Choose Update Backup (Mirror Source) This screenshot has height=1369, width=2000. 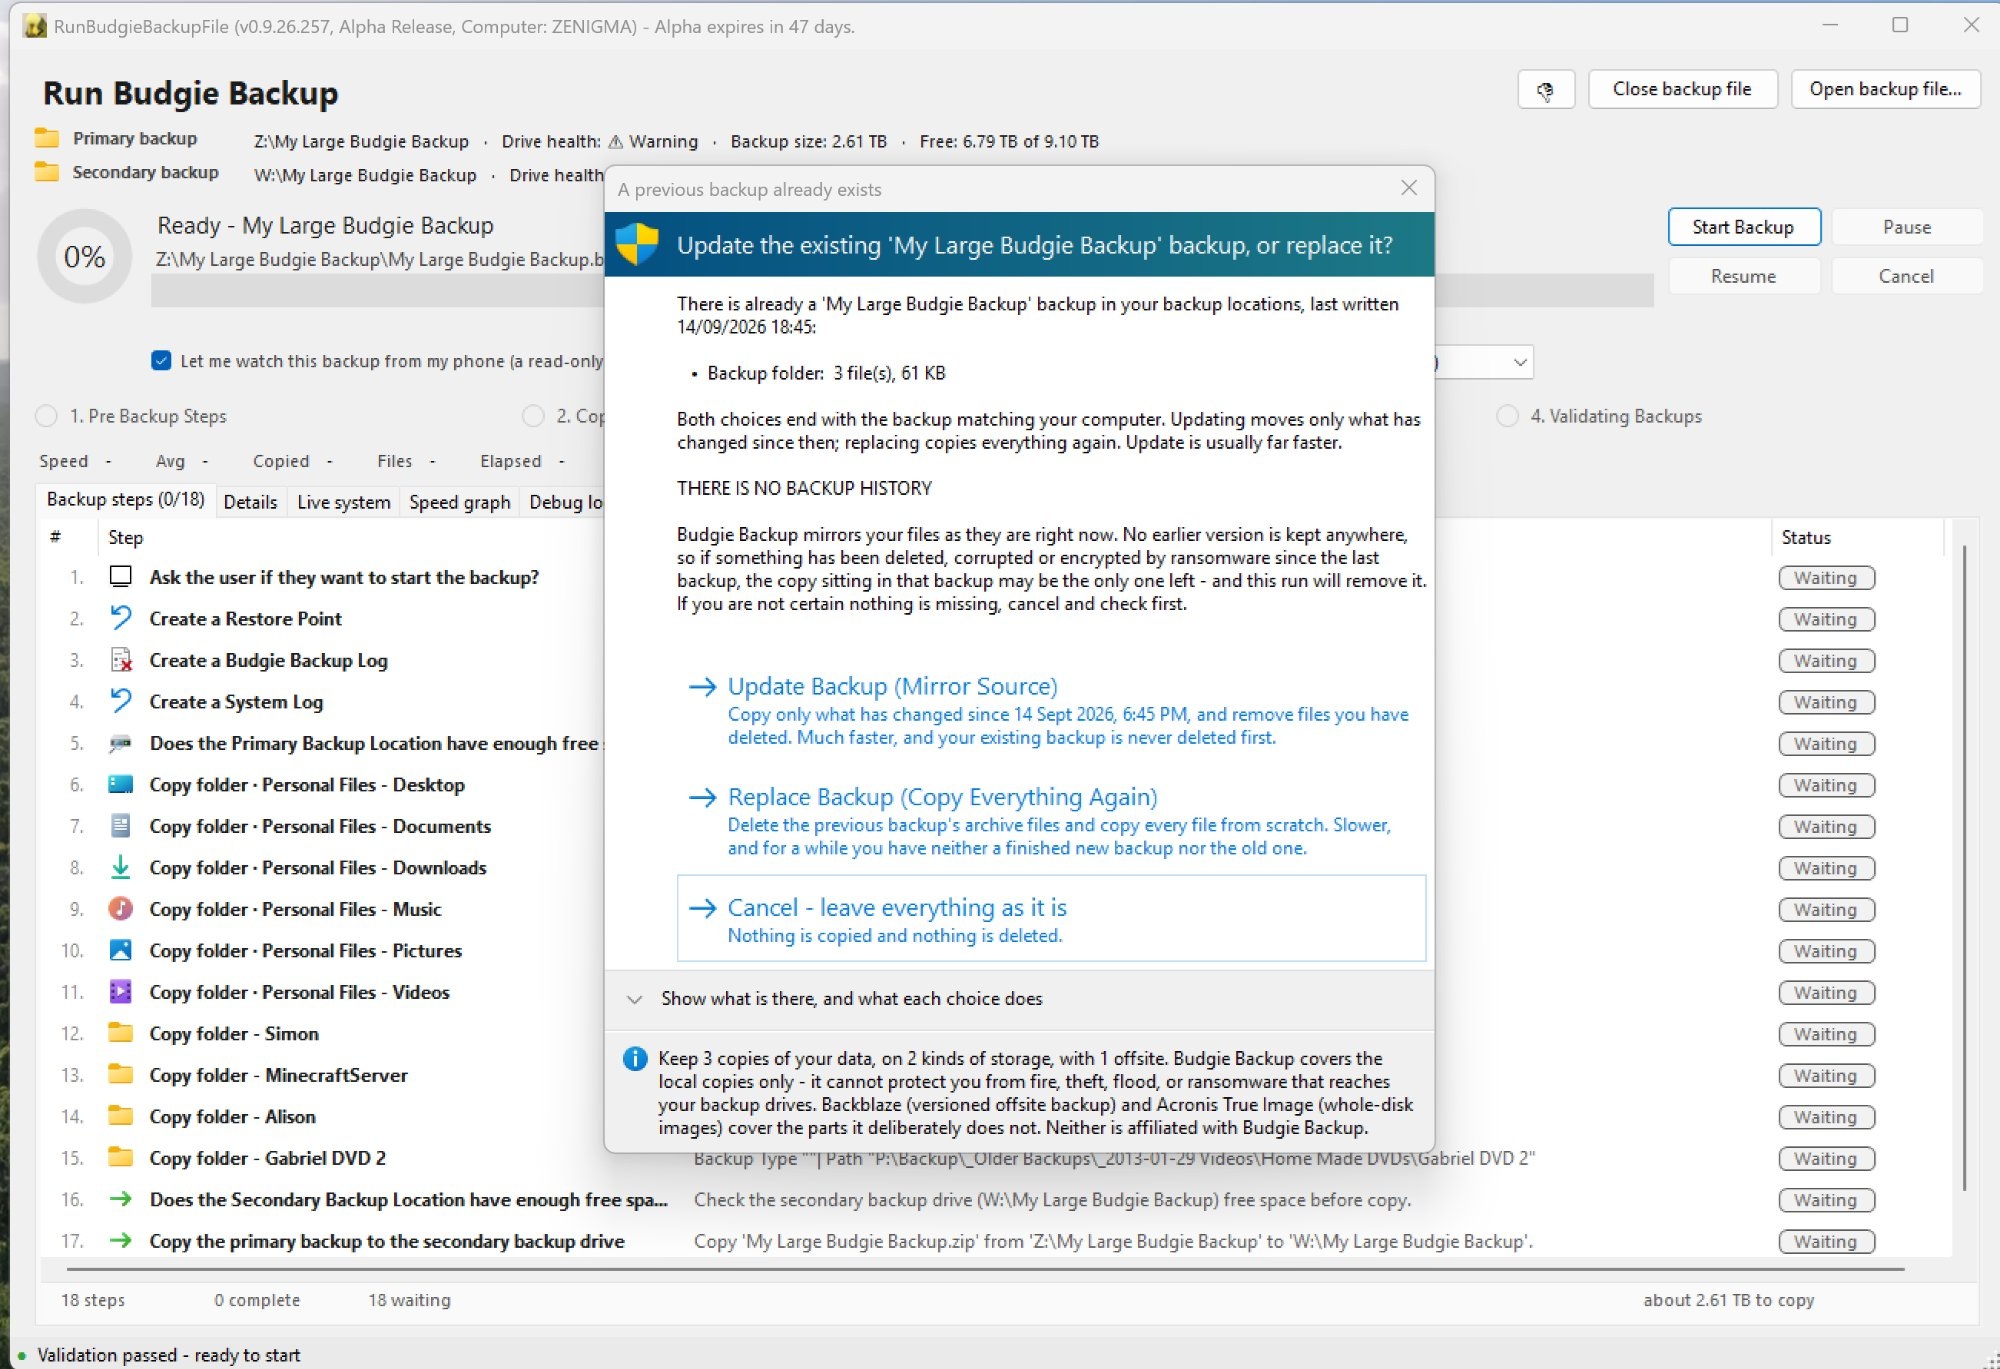click(x=1052, y=711)
